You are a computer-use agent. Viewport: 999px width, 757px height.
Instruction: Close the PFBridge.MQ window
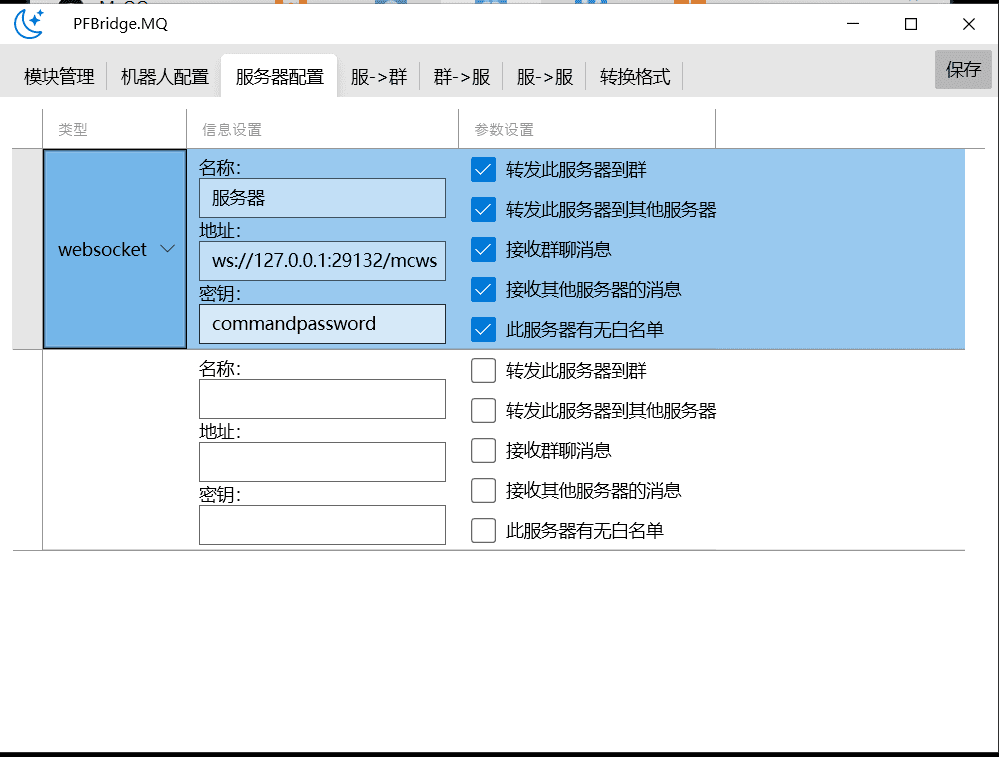click(968, 24)
